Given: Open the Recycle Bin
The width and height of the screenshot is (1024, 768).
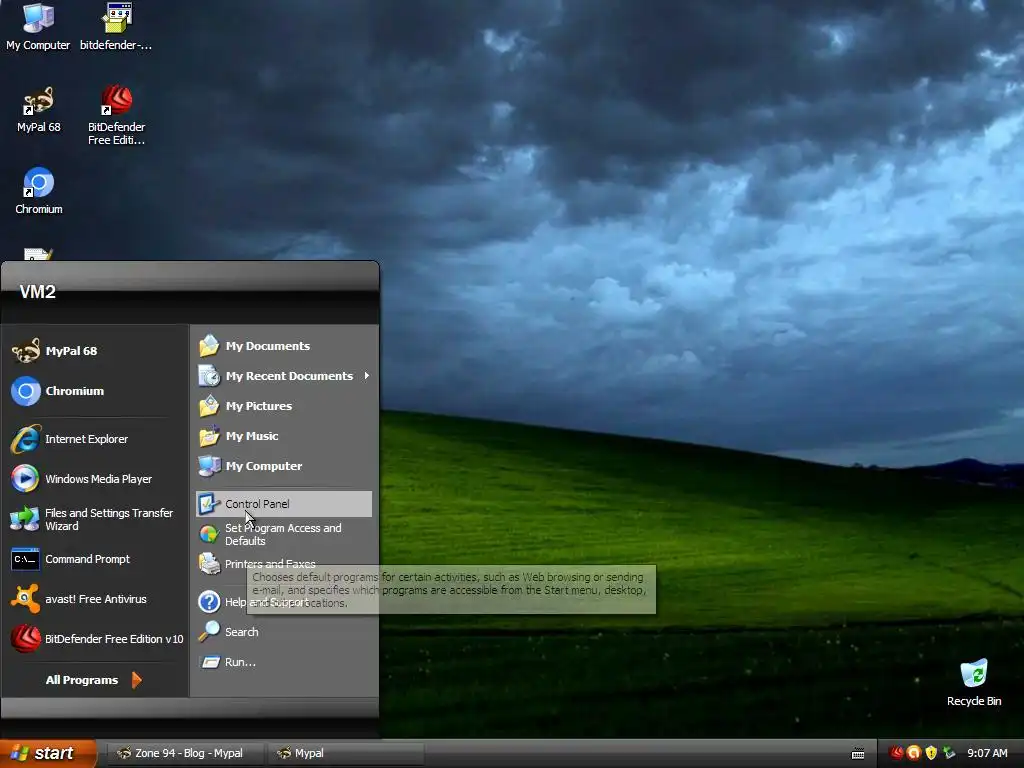Looking at the screenshot, I should click(x=974, y=683).
